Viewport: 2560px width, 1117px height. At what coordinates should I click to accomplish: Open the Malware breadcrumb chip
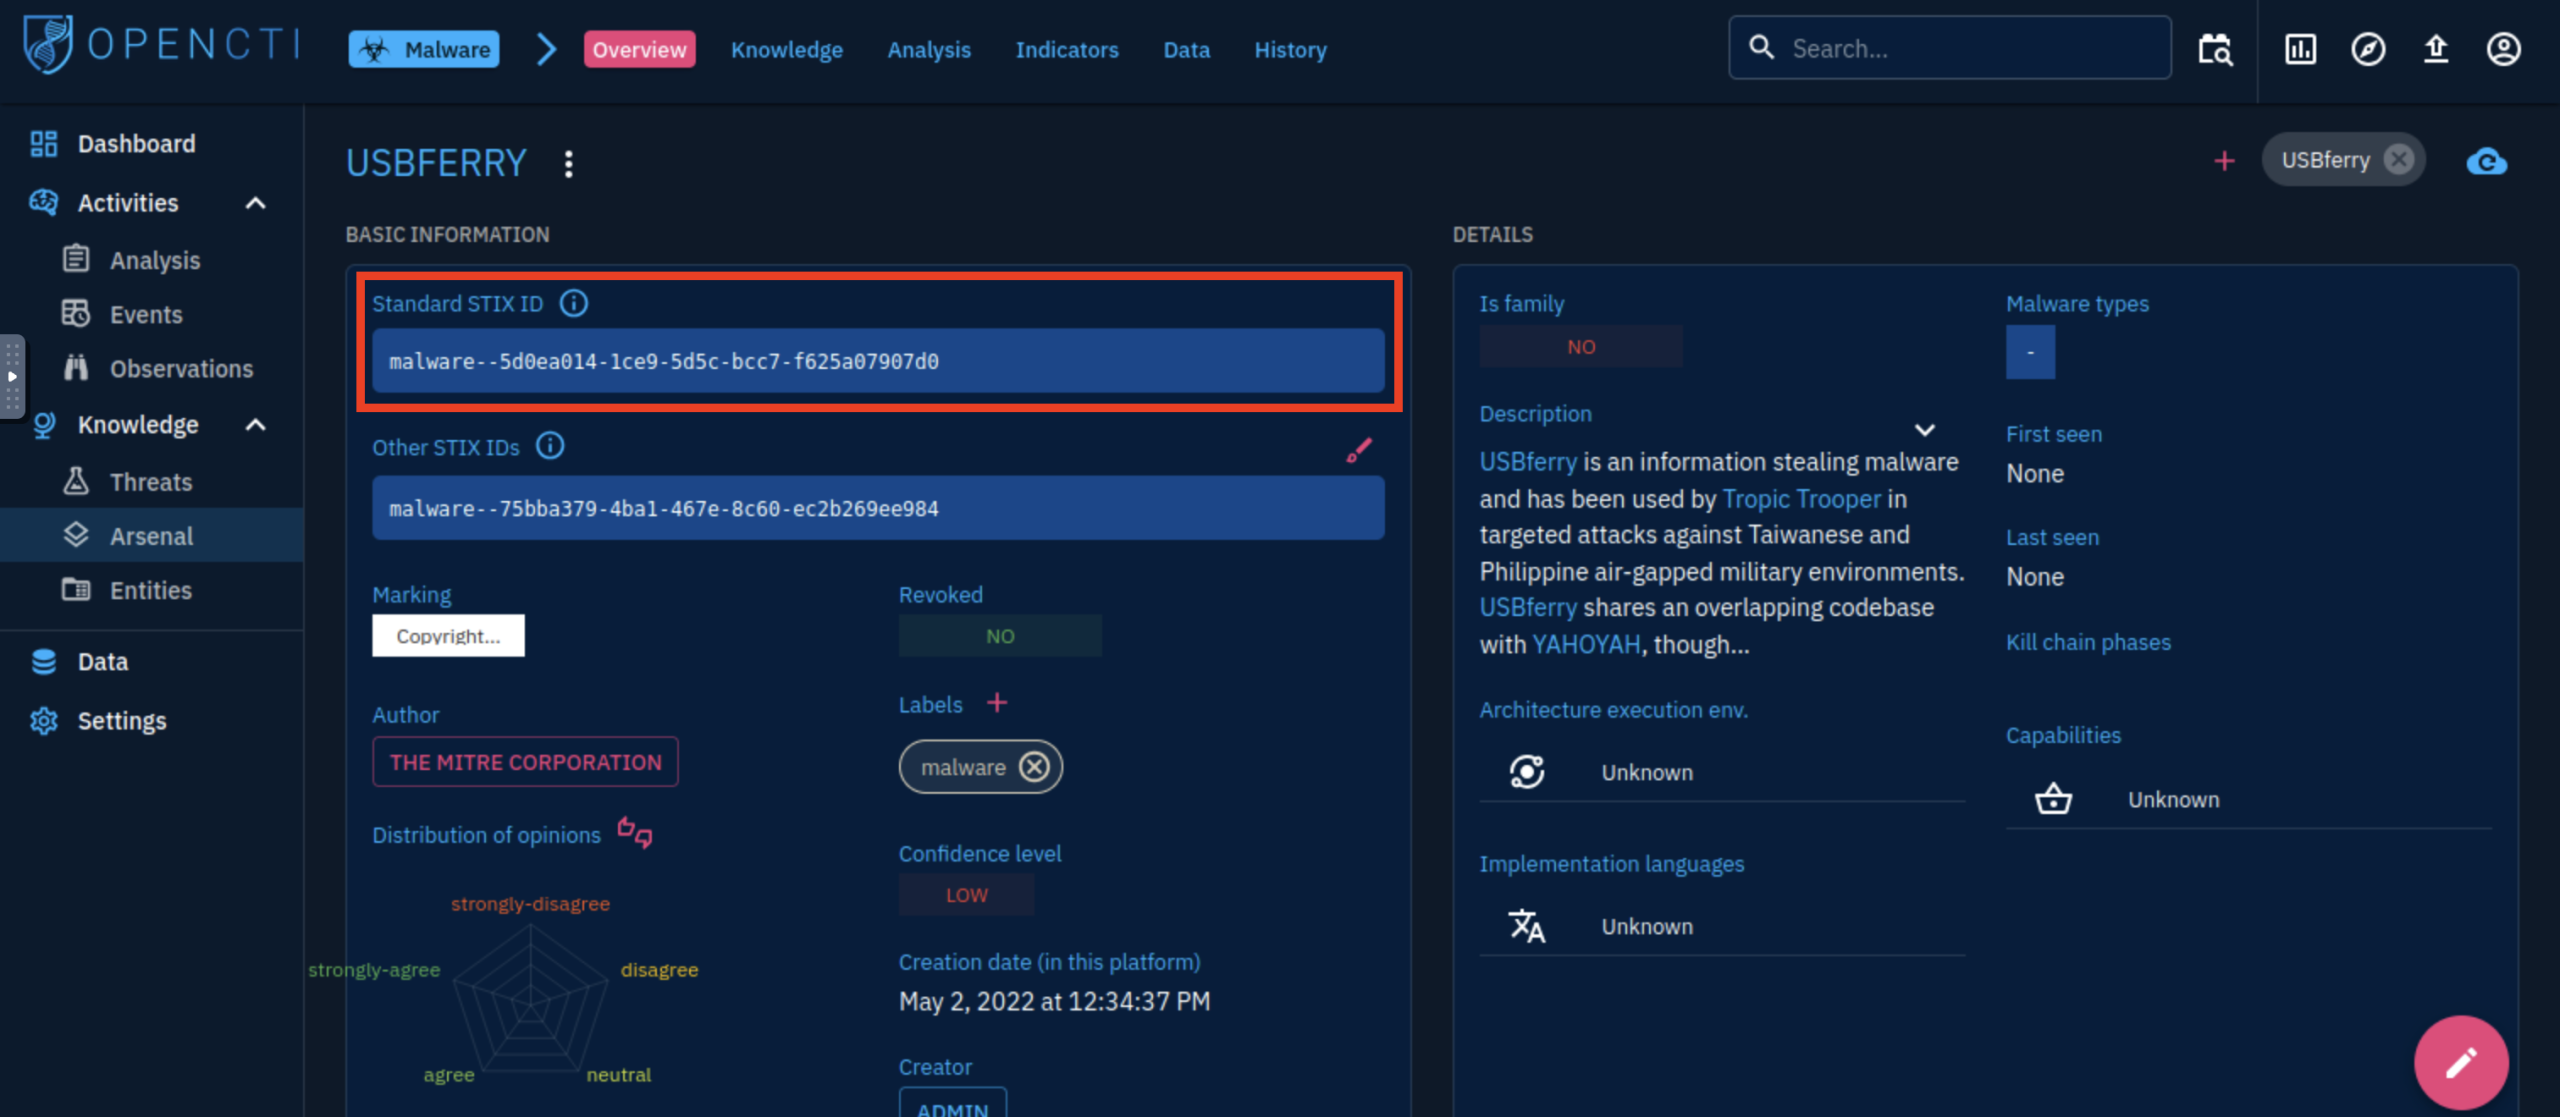coord(424,49)
